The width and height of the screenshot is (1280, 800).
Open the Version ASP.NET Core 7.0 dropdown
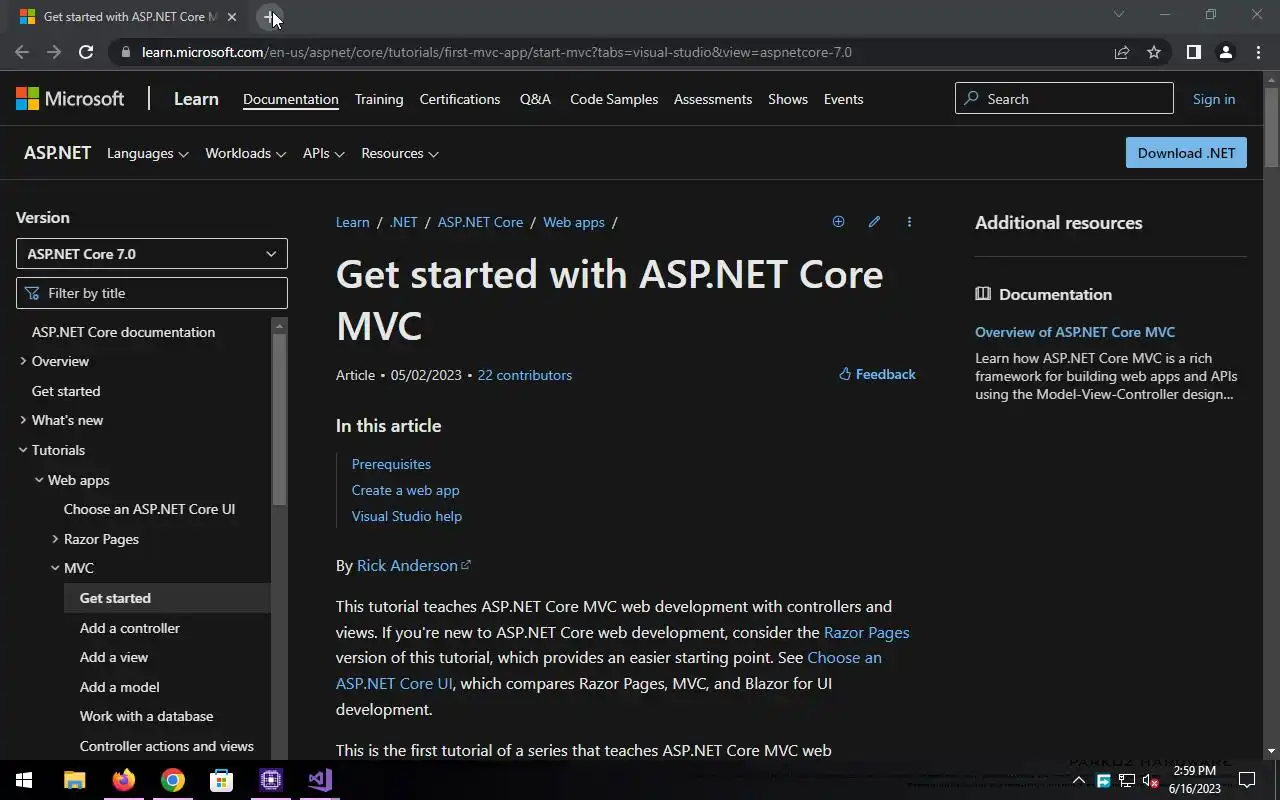point(152,254)
